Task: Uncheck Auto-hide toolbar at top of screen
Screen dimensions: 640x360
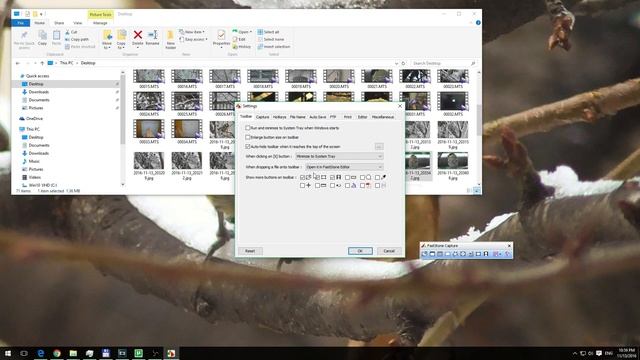Action: coord(248,146)
